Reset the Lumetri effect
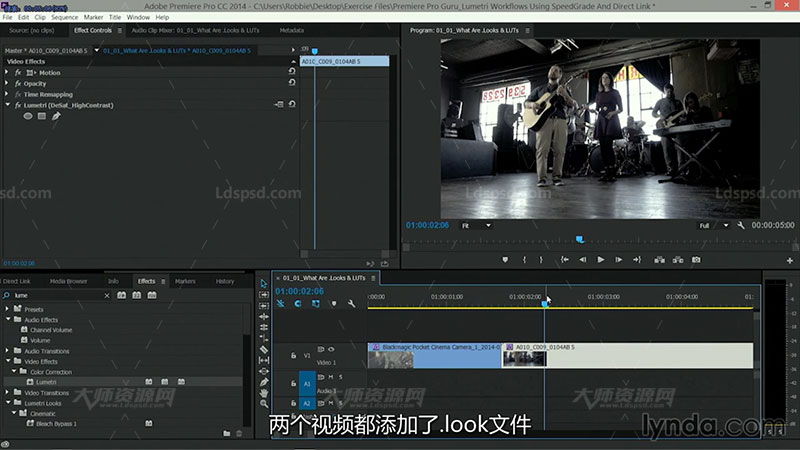Viewport: 800px width, 450px height. click(292, 104)
